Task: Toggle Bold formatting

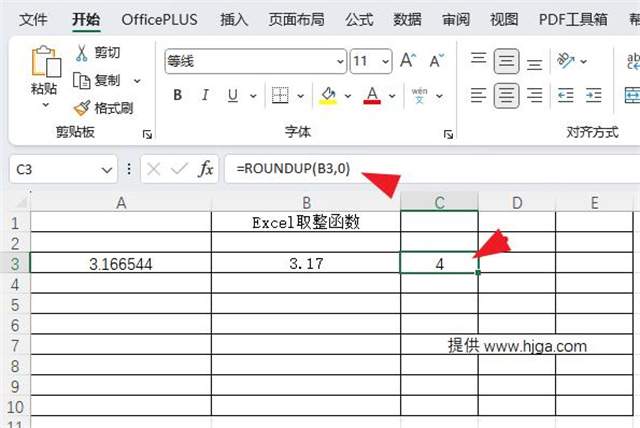Action: 178,95
